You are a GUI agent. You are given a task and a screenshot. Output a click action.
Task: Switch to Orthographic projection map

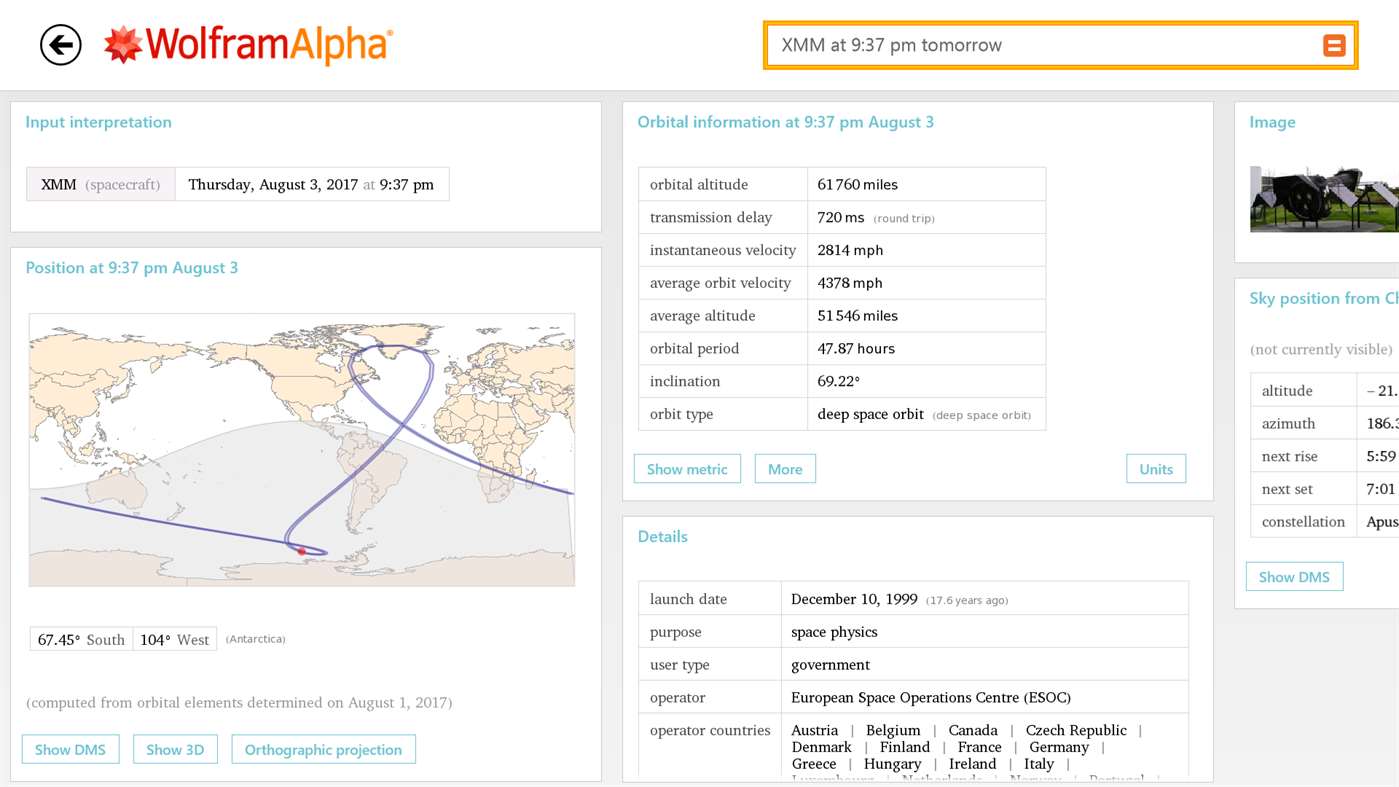point(323,748)
